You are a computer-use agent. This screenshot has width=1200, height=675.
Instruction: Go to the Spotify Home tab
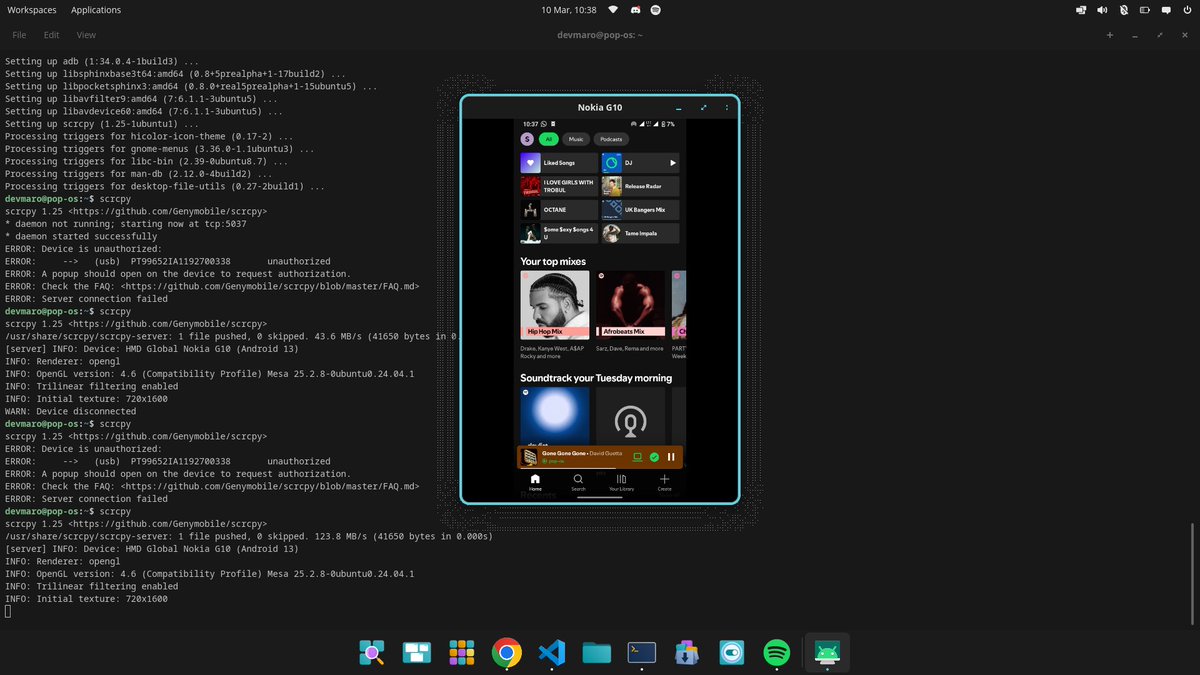tap(535, 483)
